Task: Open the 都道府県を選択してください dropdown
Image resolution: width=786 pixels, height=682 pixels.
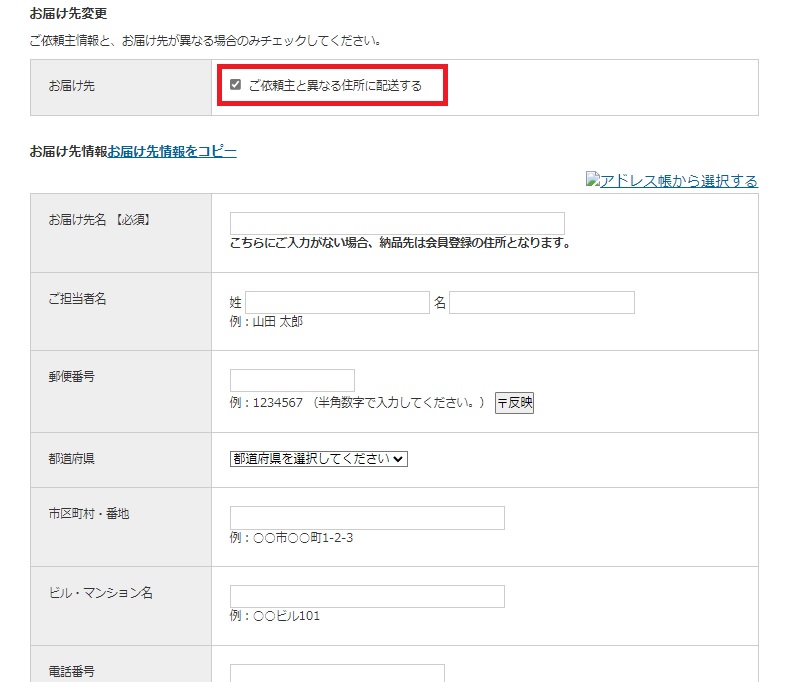Action: pos(319,458)
